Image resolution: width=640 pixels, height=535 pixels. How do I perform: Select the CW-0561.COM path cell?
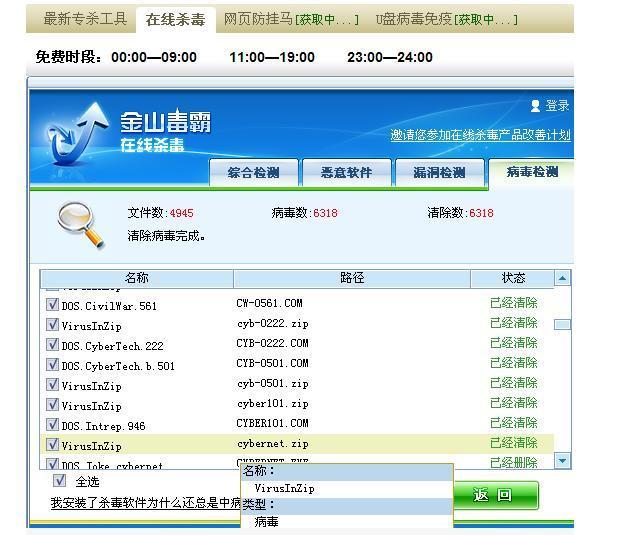tap(269, 303)
